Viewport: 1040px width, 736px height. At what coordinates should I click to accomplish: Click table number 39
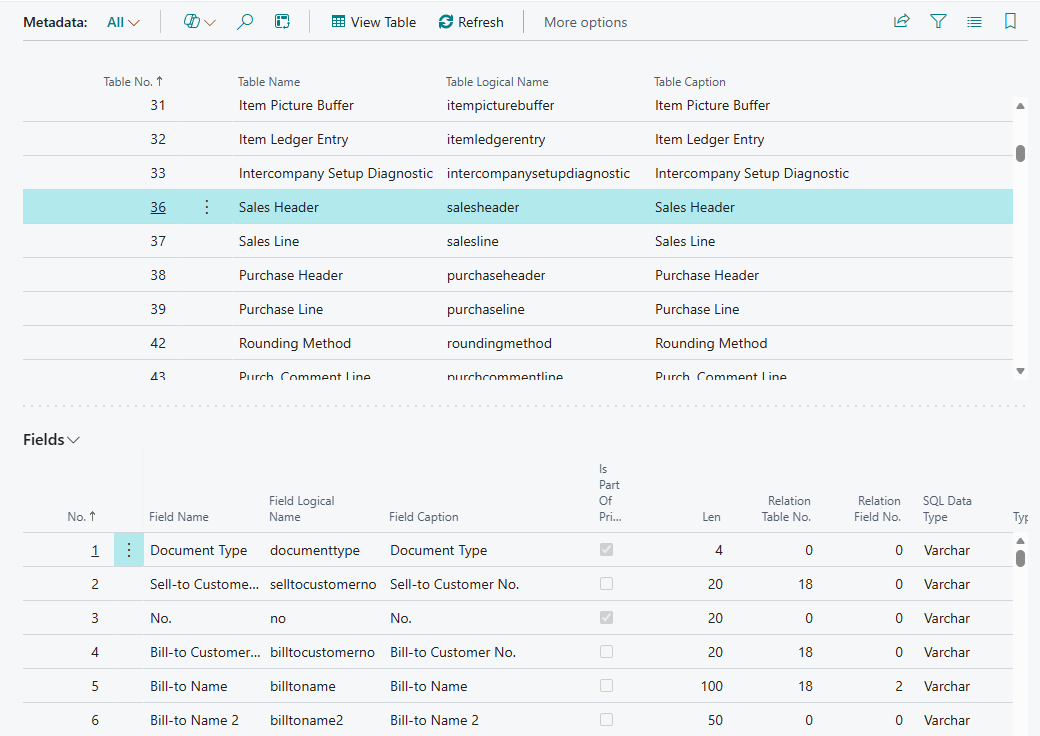click(158, 309)
